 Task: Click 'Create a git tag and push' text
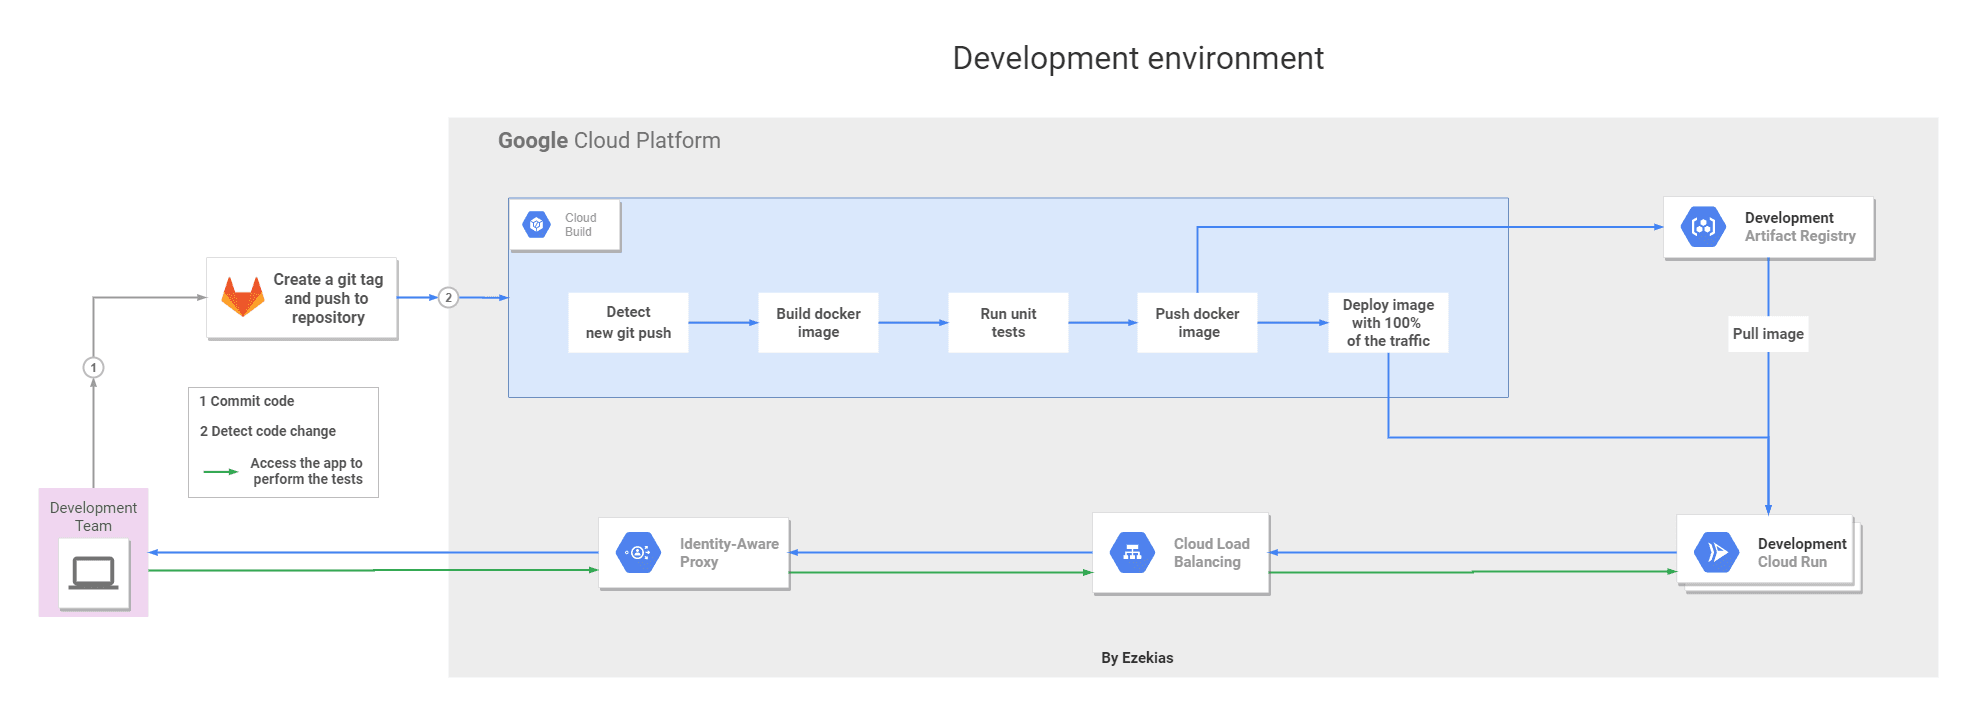328,298
